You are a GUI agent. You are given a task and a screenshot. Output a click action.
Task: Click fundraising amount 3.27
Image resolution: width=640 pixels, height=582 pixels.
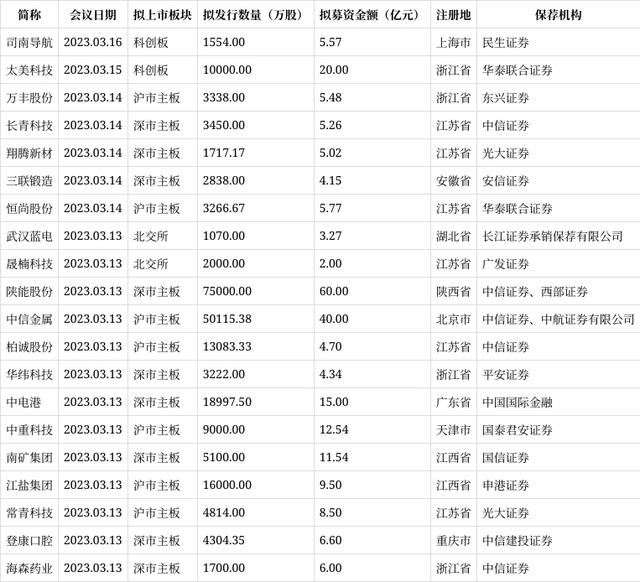click(x=331, y=236)
